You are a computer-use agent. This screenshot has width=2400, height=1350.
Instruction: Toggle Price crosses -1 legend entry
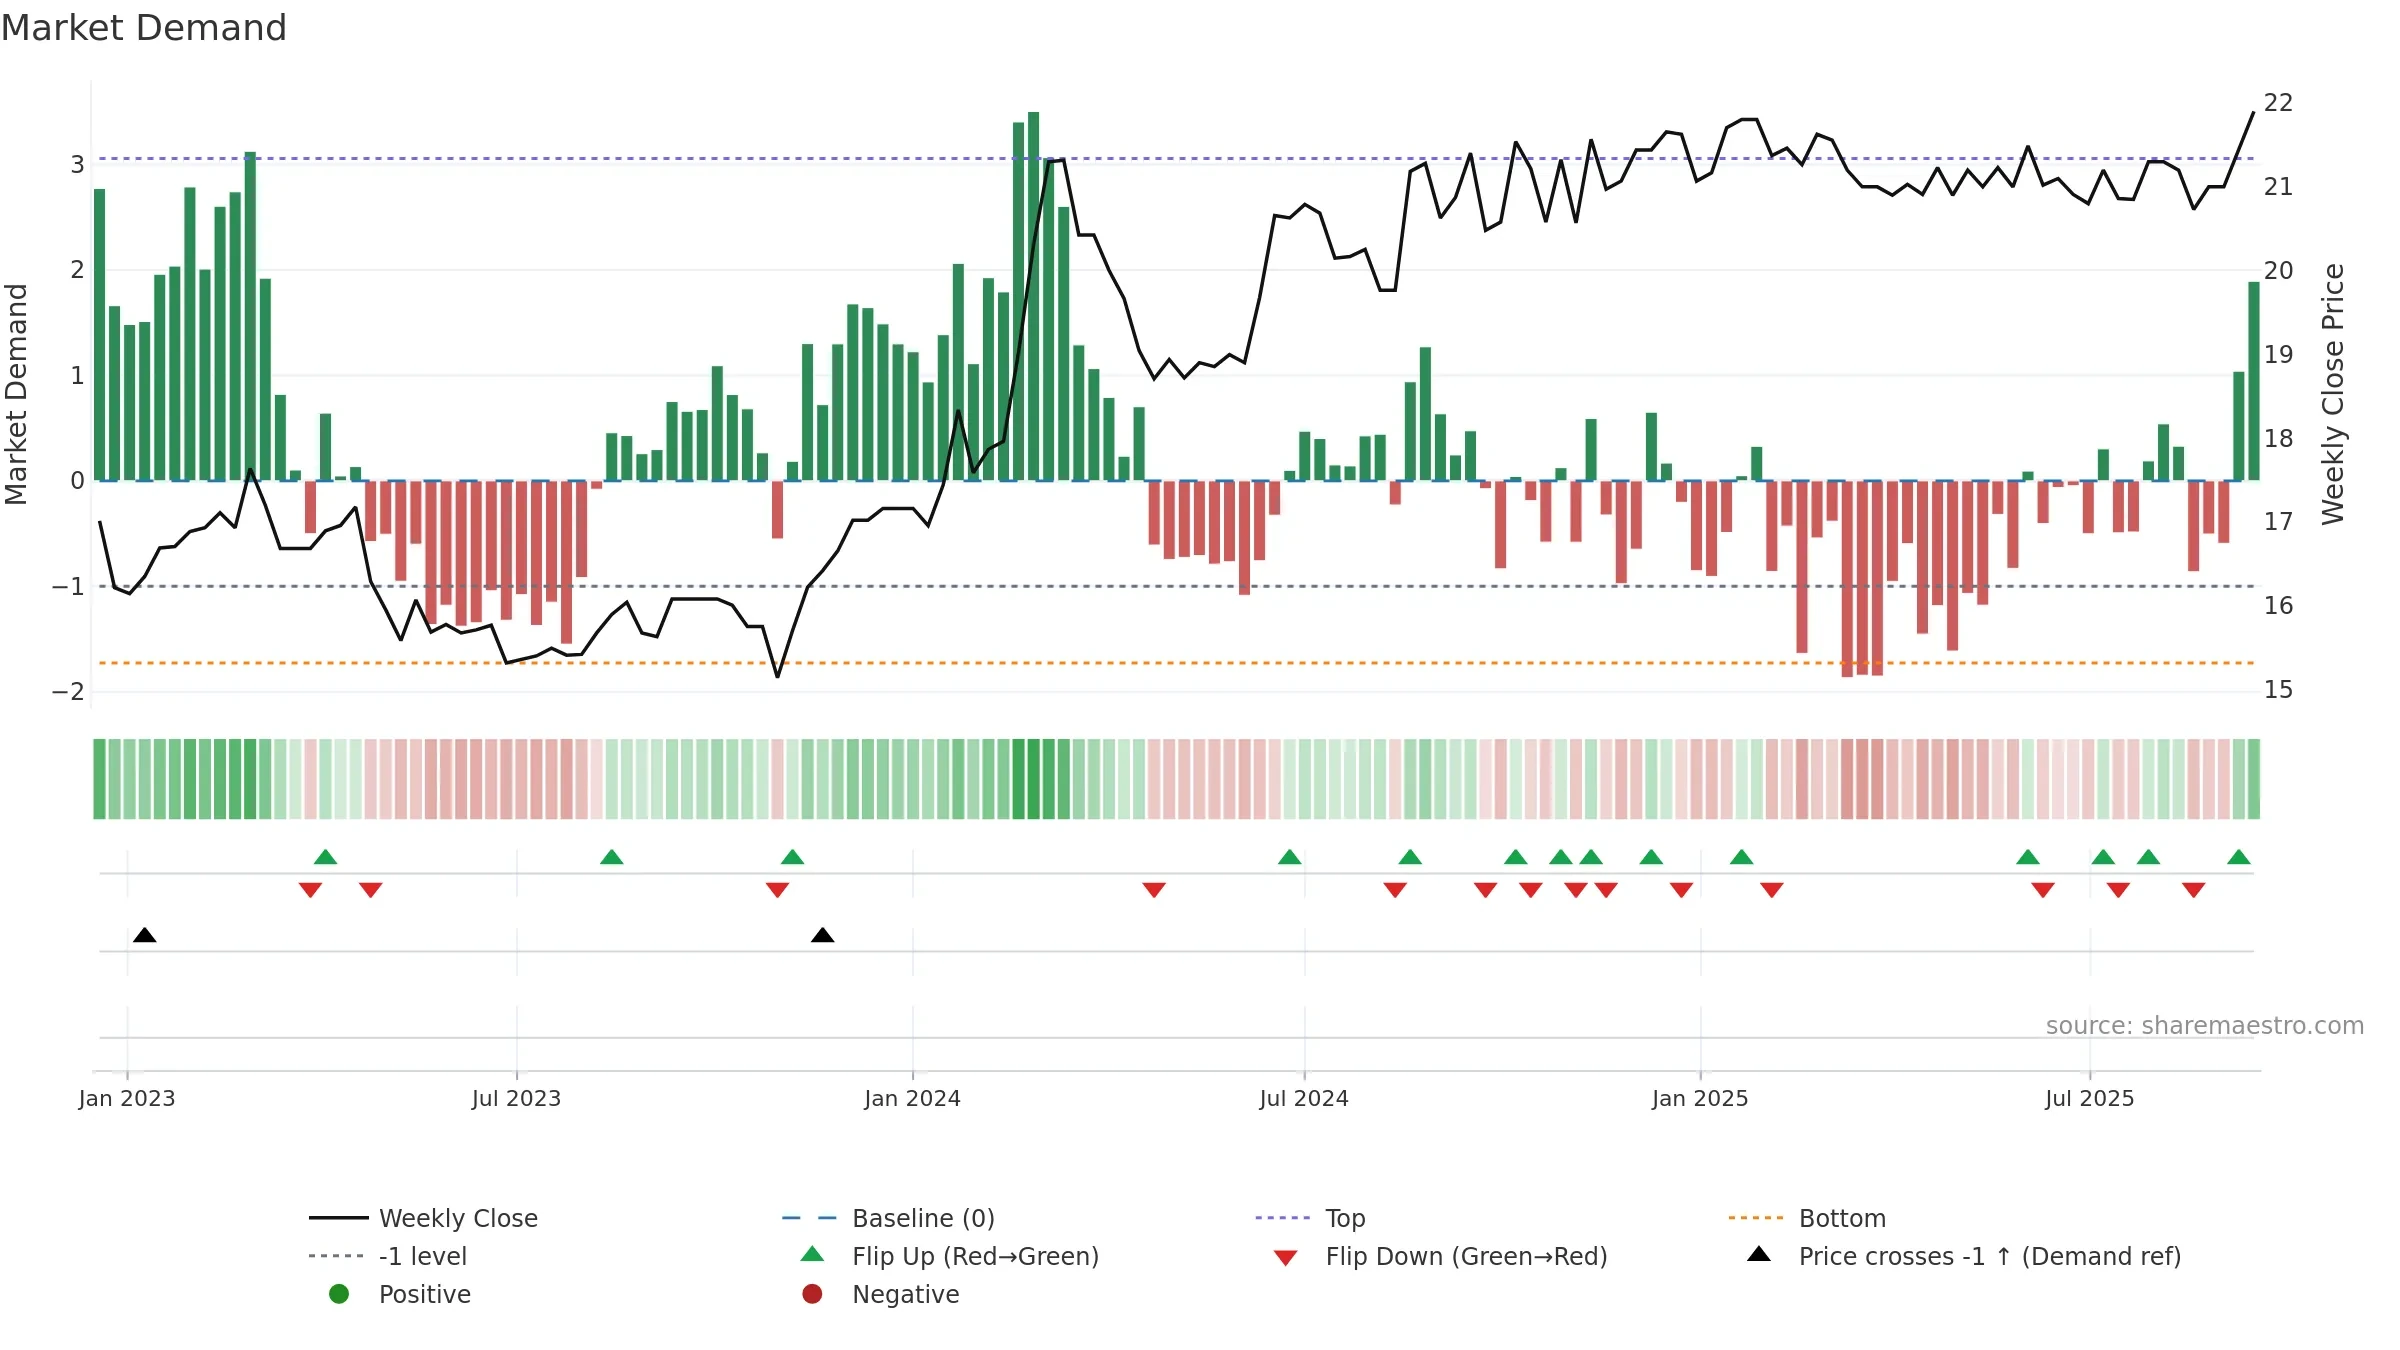(1964, 1256)
